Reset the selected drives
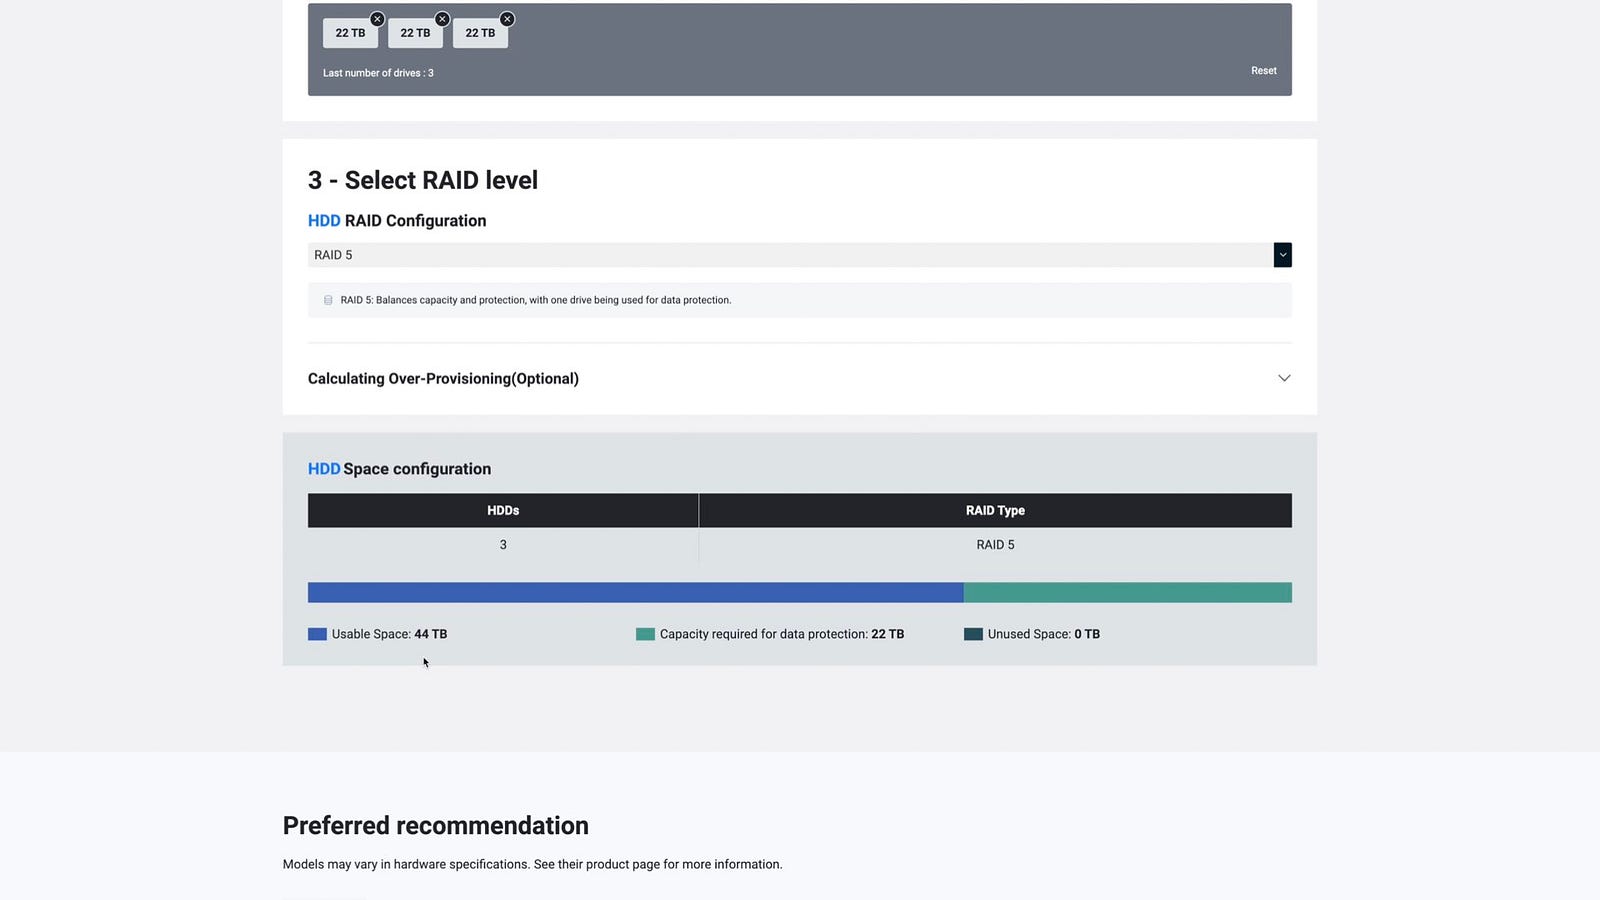Viewport: 1600px width, 900px height. 1263,71
